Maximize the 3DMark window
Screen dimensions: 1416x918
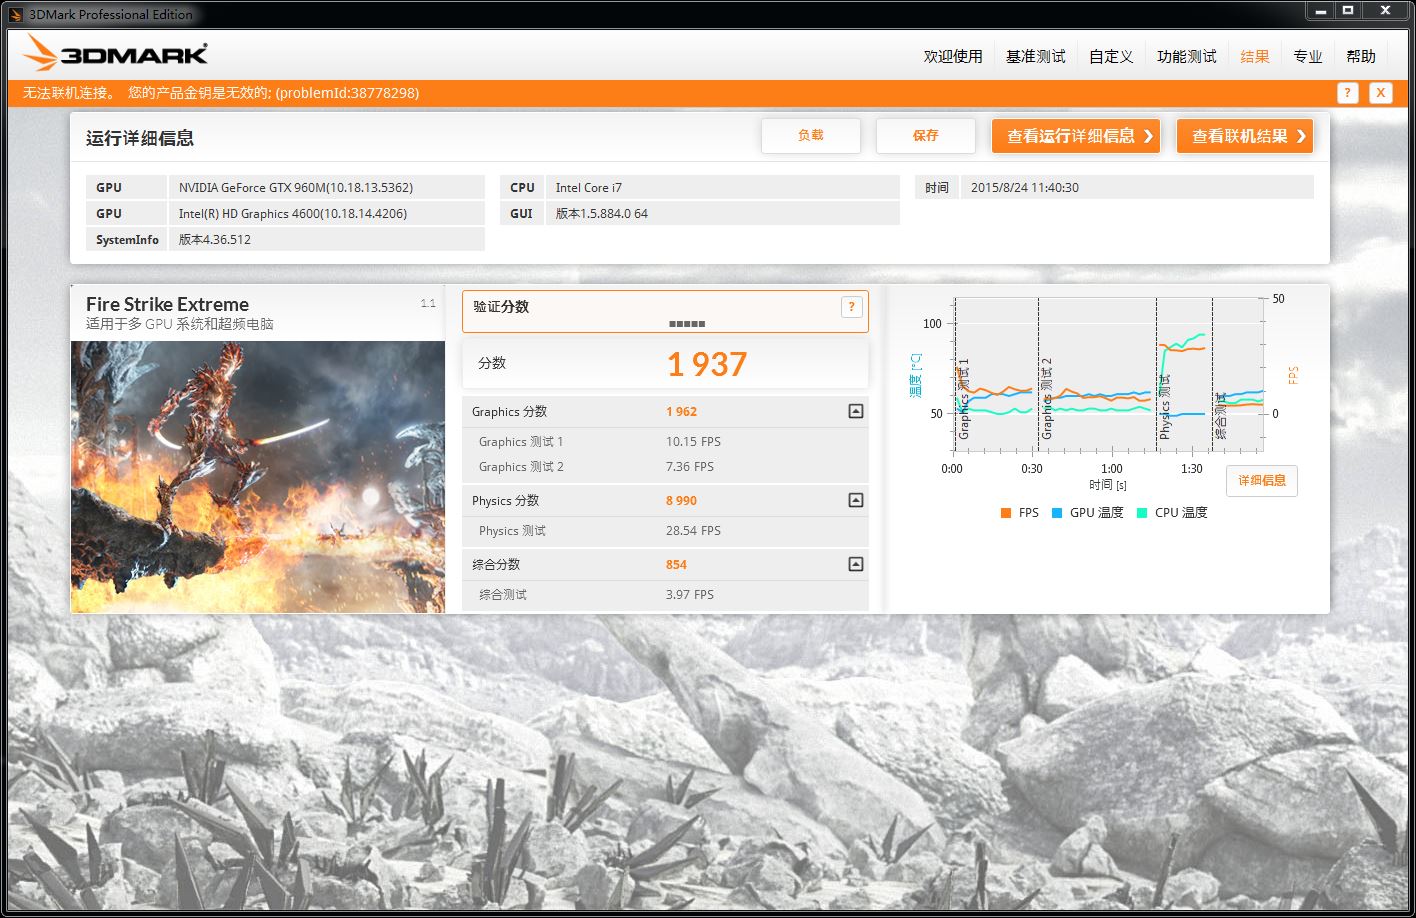coord(1347,10)
